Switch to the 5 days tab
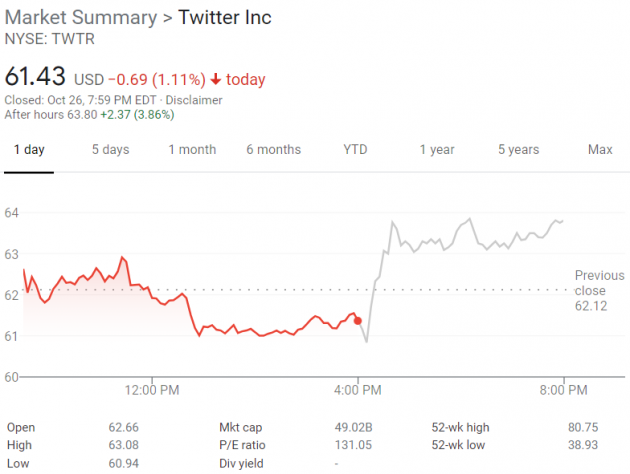Viewport: 630px width, 474px height. [x=110, y=149]
